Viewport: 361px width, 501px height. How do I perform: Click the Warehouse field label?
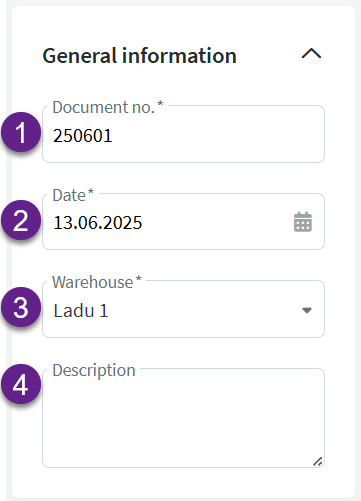(97, 282)
